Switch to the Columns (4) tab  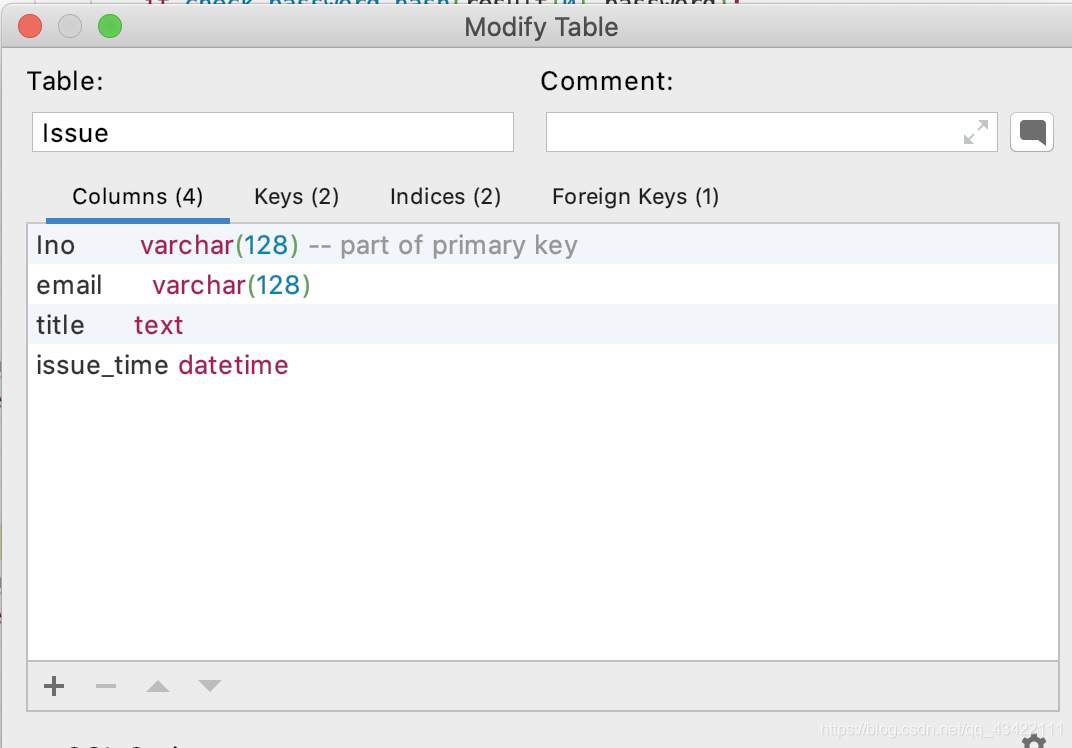pyautogui.click(x=137, y=197)
